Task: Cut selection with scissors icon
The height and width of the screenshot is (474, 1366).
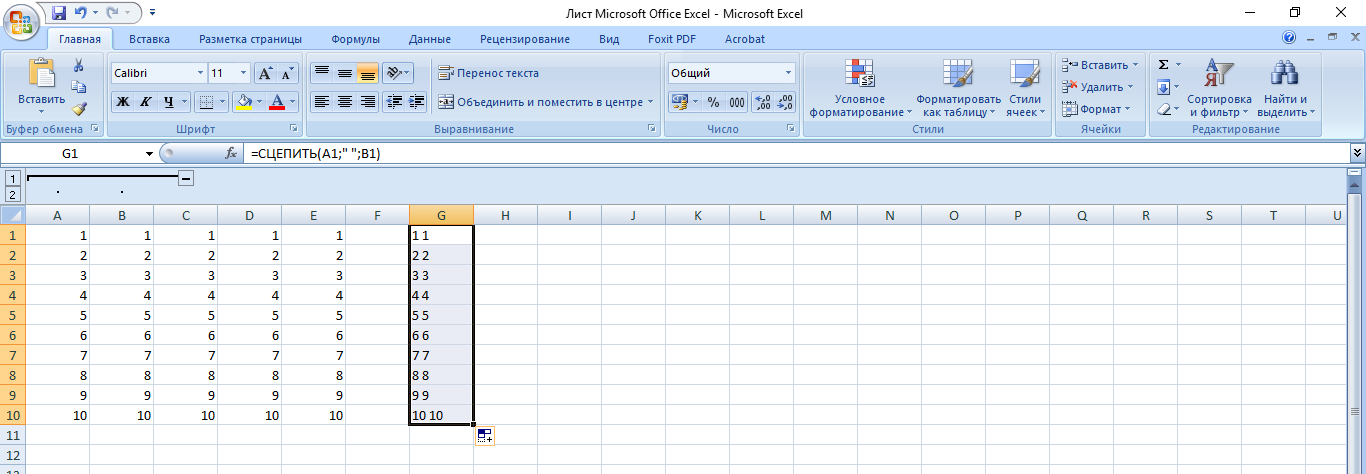Action: 79,65
